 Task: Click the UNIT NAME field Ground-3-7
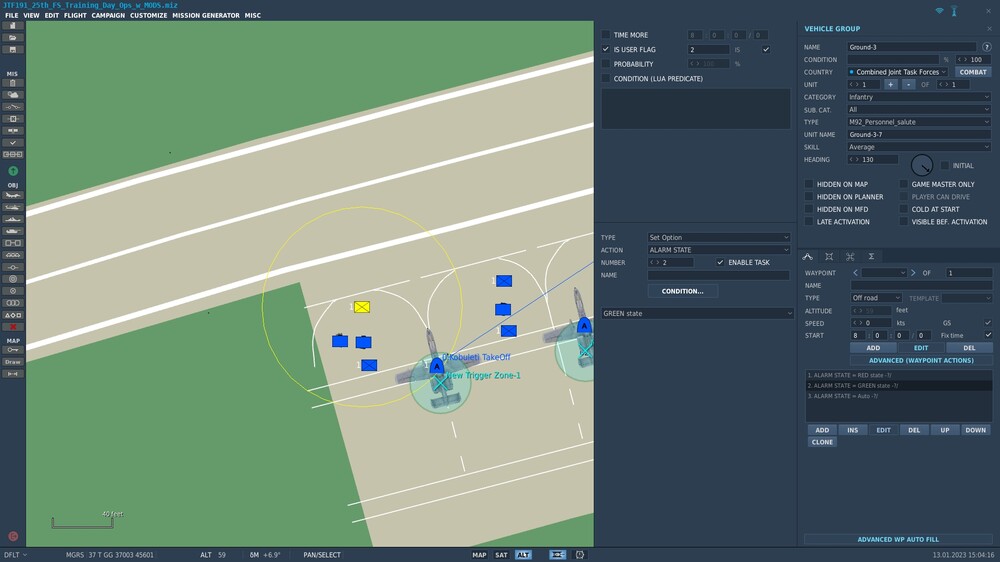919,135
